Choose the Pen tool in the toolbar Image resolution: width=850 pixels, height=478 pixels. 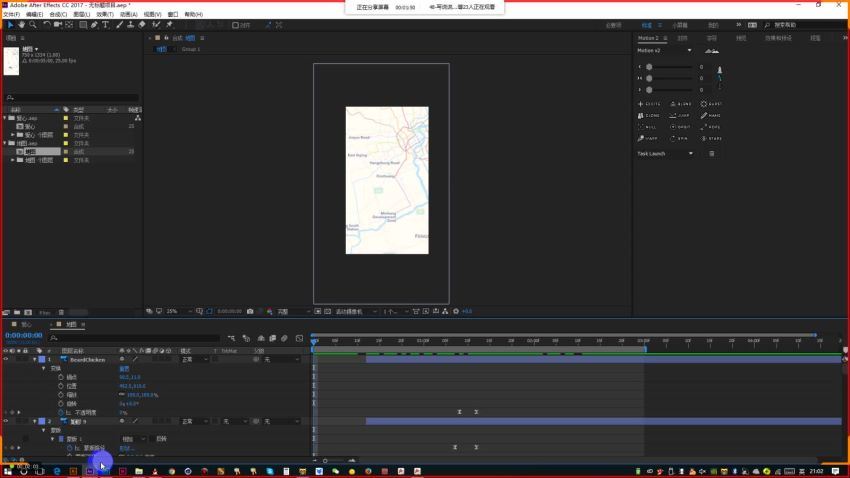94,25
